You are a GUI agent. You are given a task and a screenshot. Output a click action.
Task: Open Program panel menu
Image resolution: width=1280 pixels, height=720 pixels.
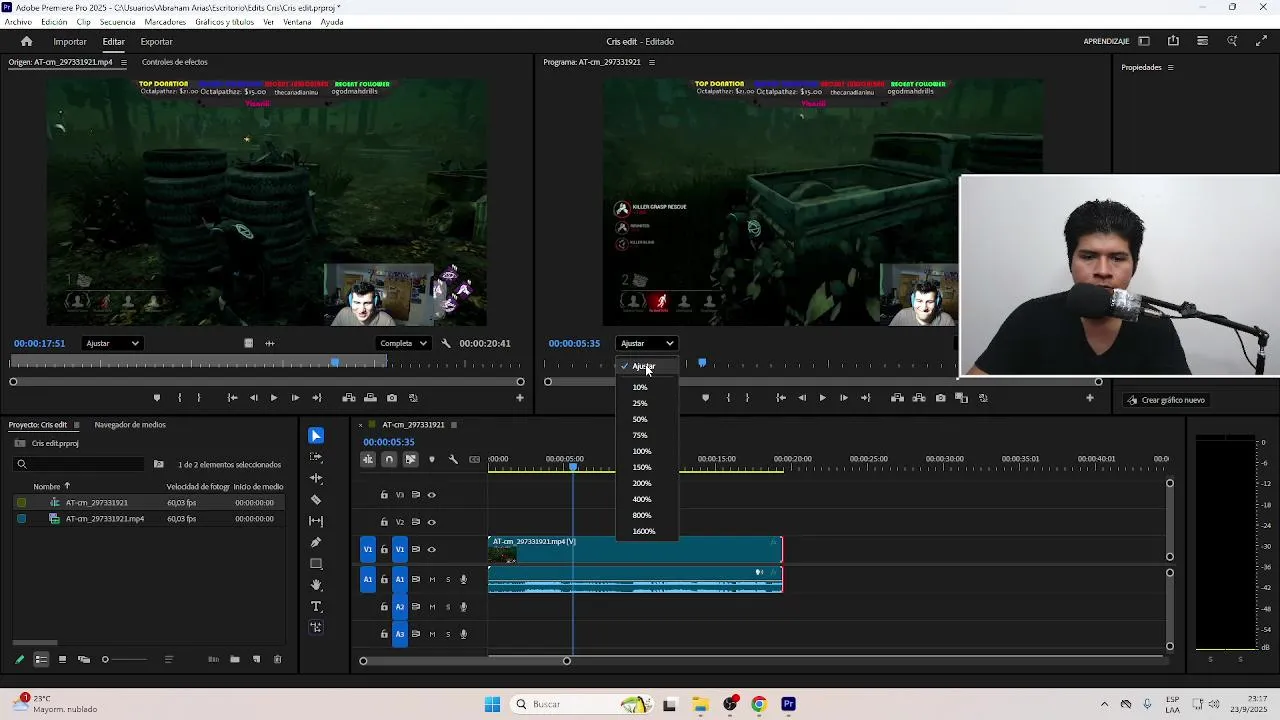pos(652,62)
